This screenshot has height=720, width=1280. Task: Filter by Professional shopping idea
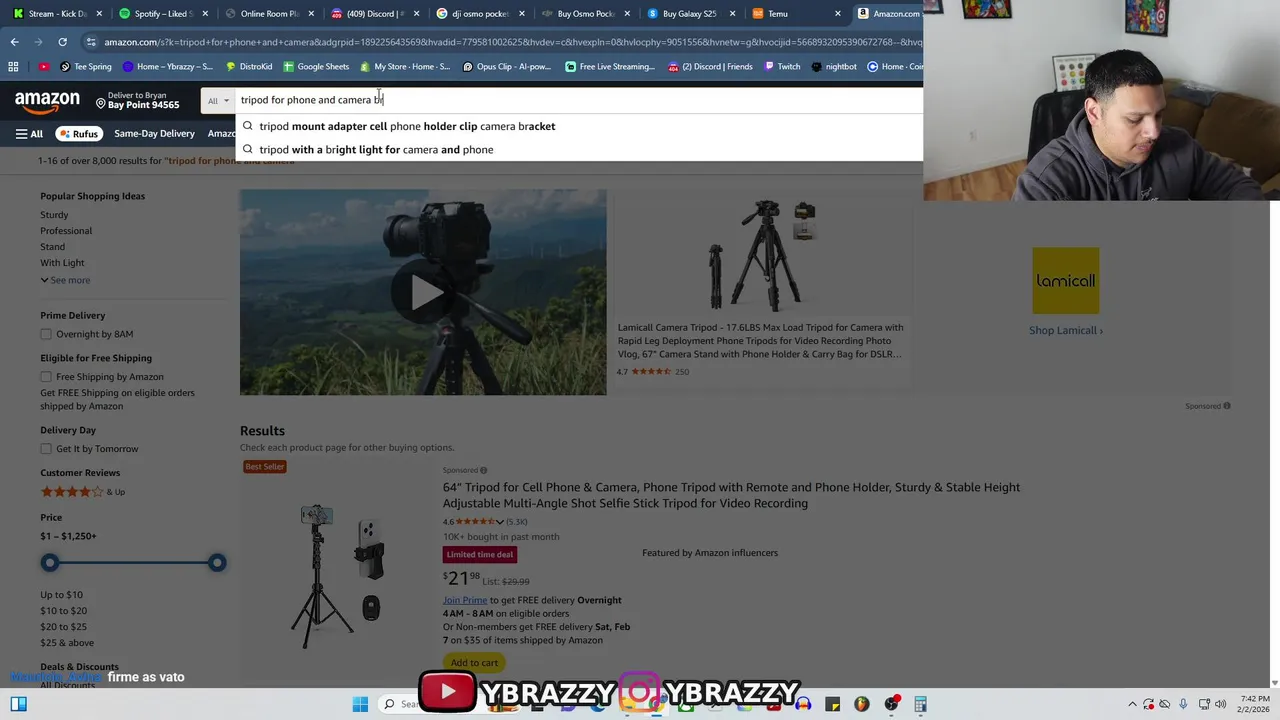(66, 230)
